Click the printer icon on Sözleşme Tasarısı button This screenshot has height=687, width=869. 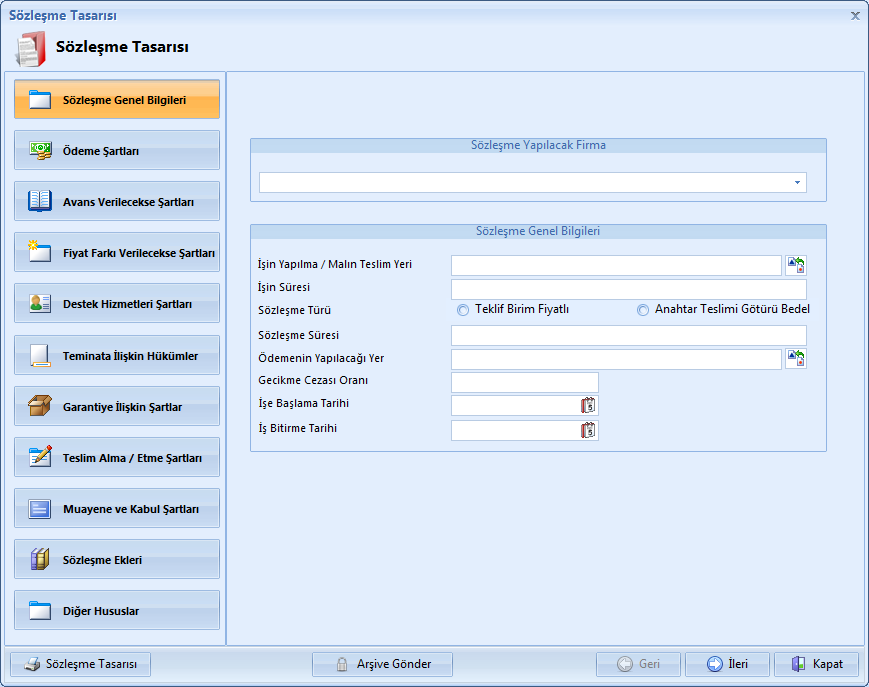pyautogui.click(x=32, y=664)
